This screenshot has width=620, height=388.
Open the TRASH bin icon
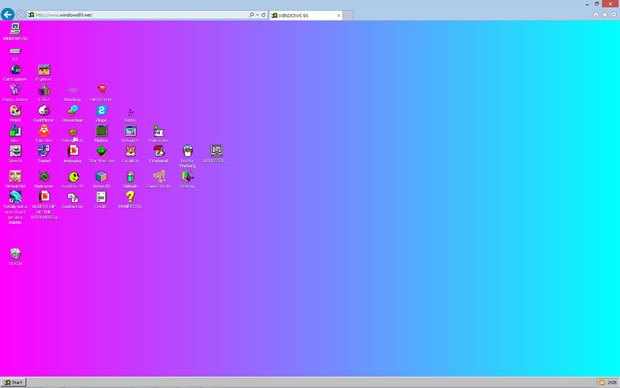[x=15, y=256]
